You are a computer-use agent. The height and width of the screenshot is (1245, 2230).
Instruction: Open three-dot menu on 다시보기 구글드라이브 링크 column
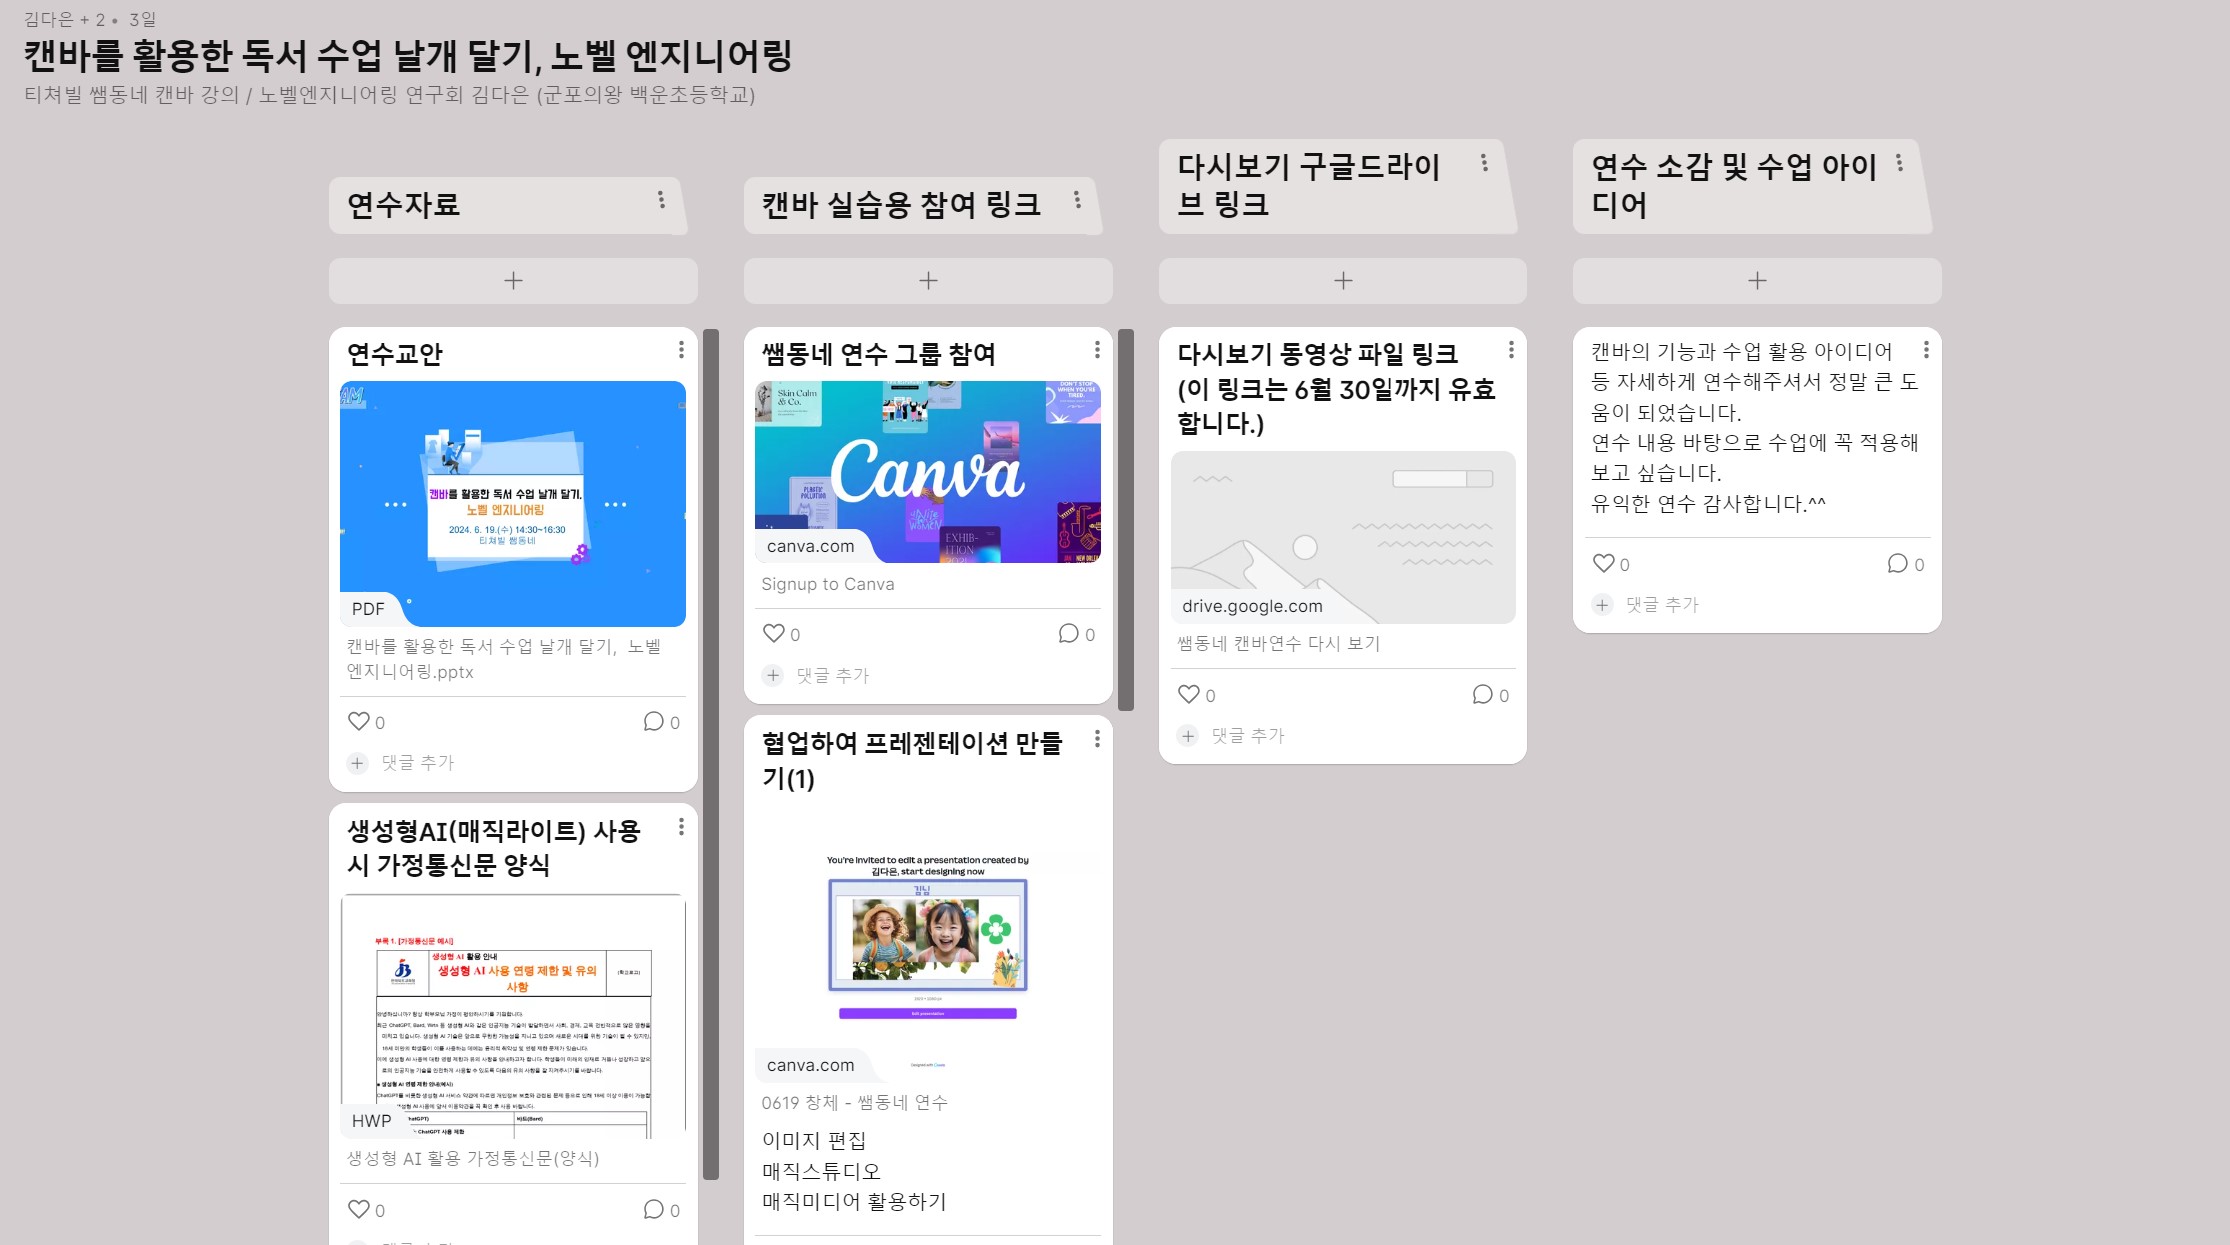[1484, 163]
